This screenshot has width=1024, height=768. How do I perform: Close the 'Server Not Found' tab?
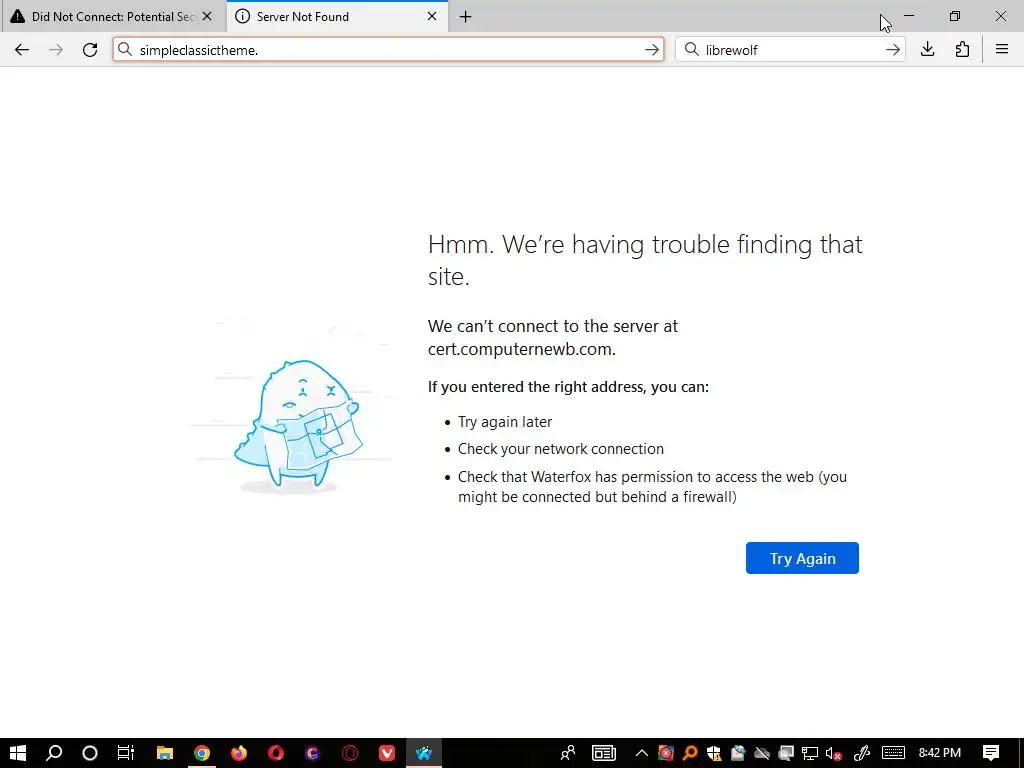[x=432, y=16]
